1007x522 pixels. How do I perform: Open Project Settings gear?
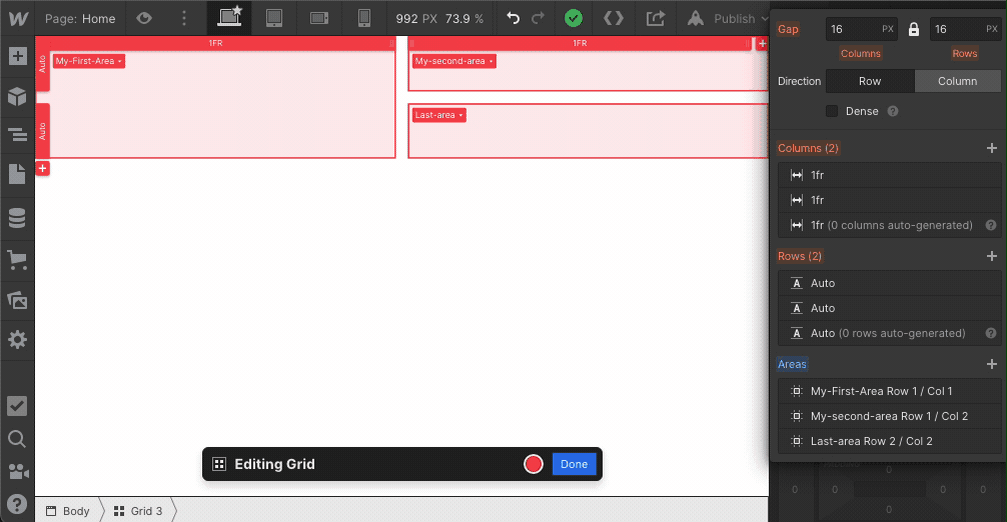pyautogui.click(x=17, y=339)
